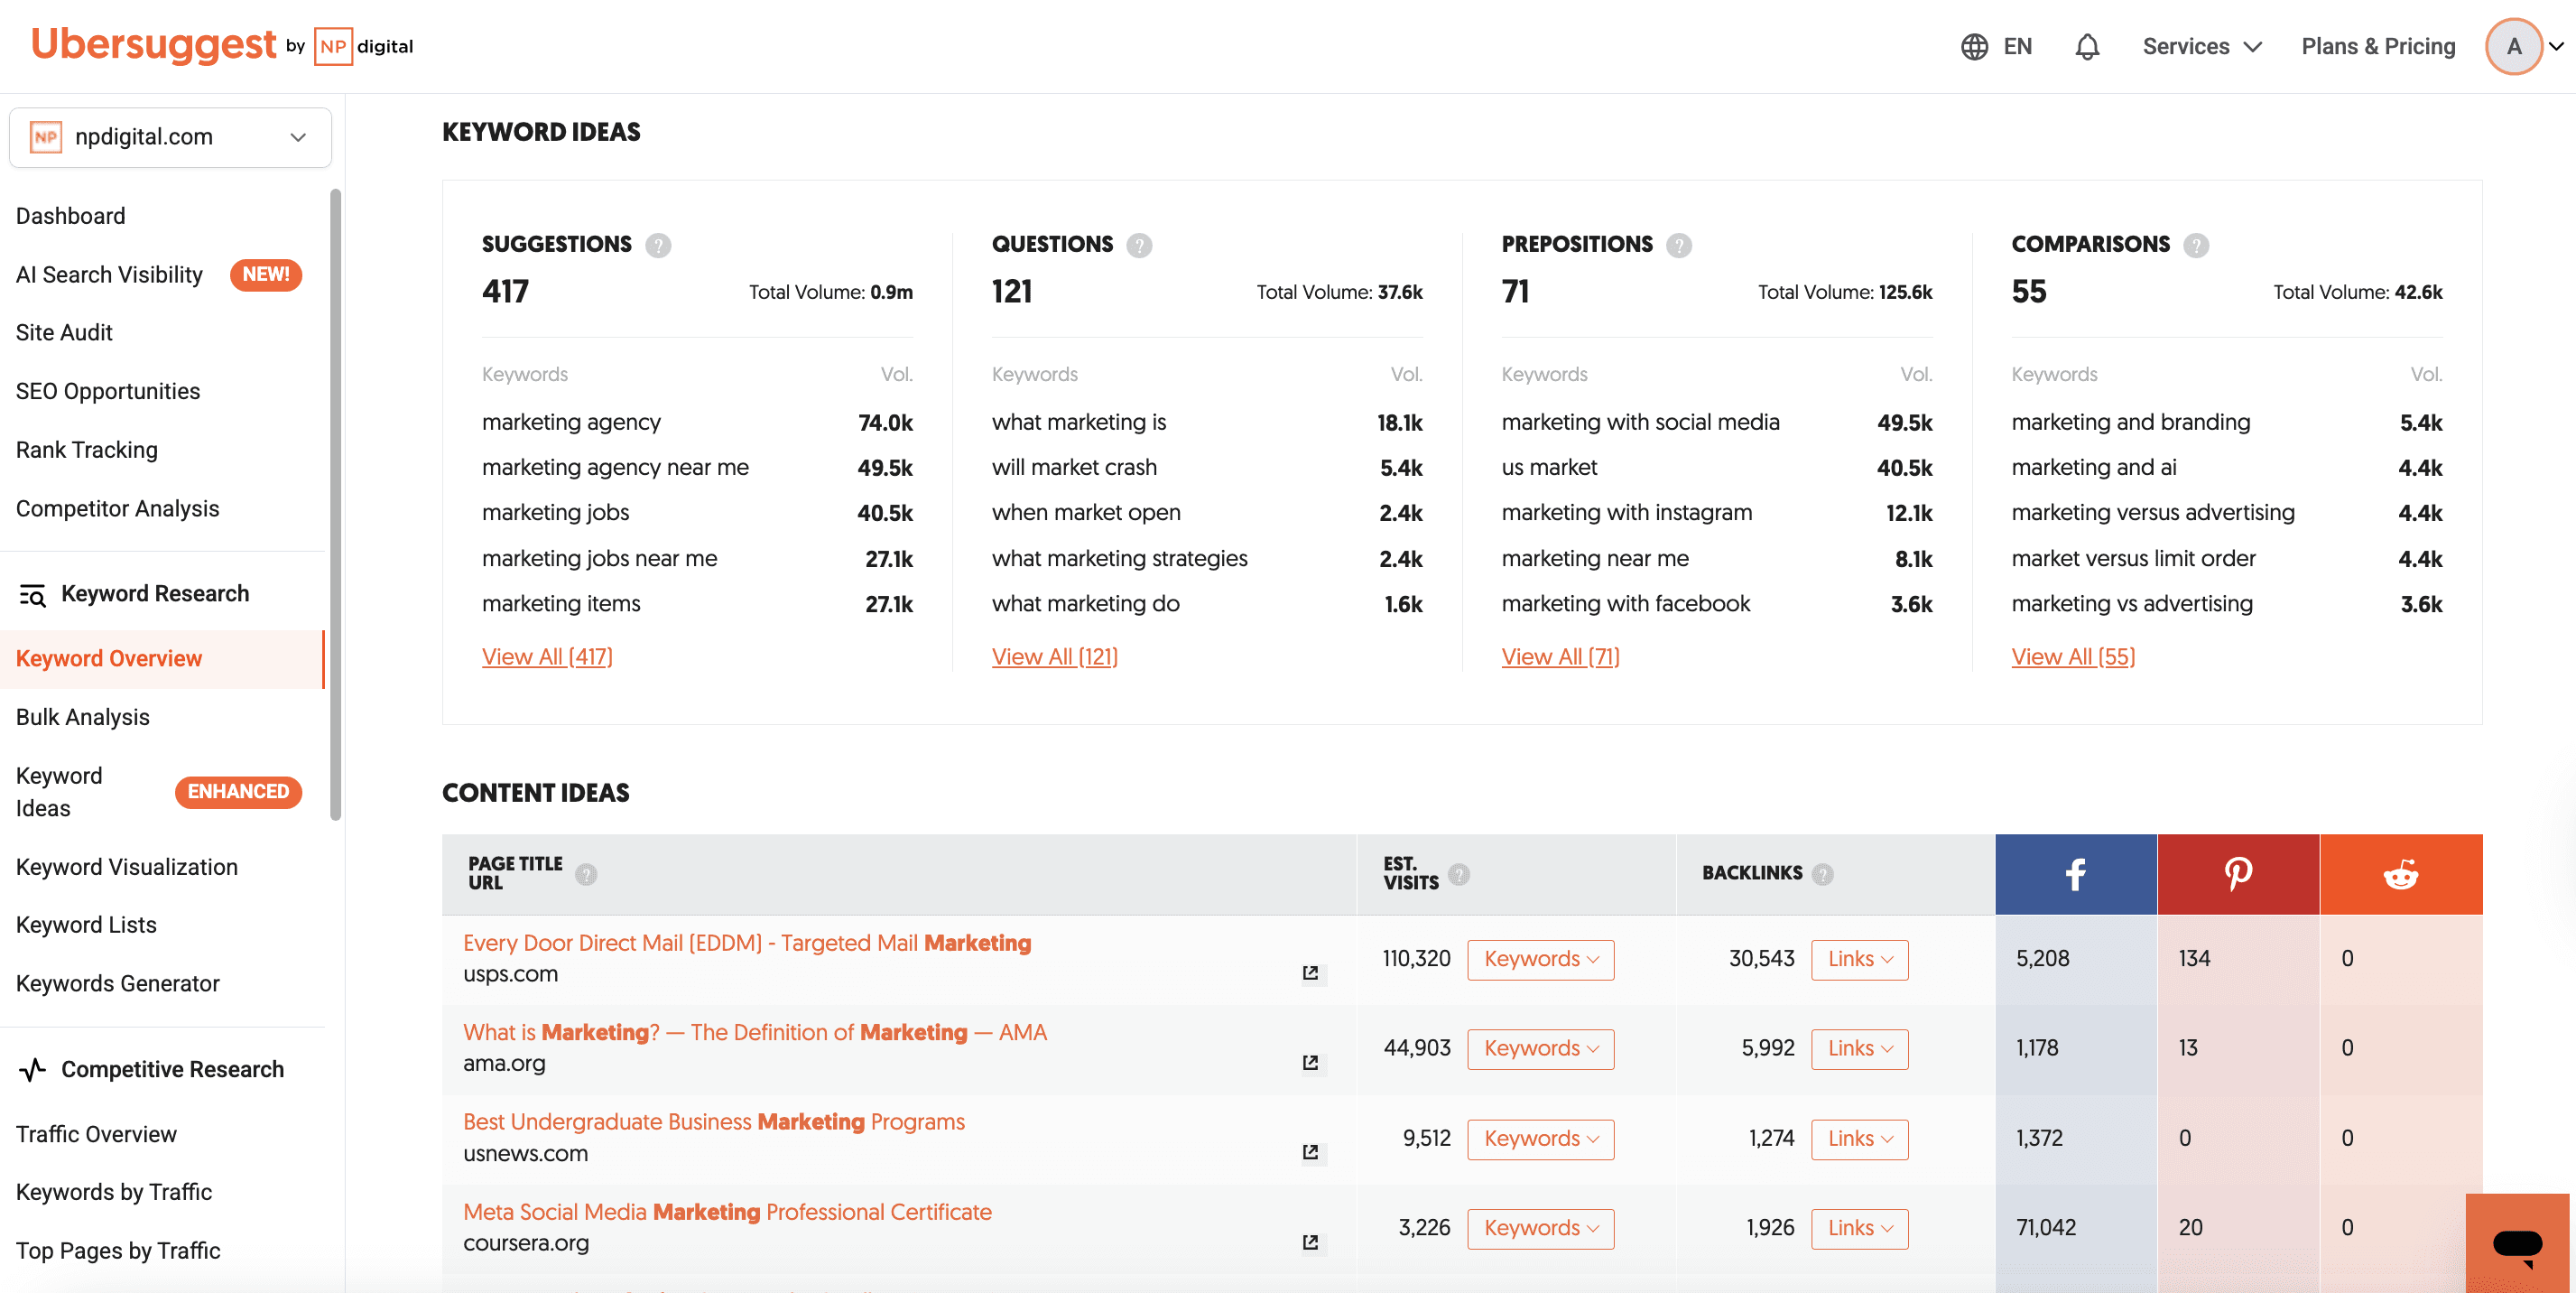Select Bulk Analysis in the sidebar
The image size is (2576, 1293).
coord(82,717)
